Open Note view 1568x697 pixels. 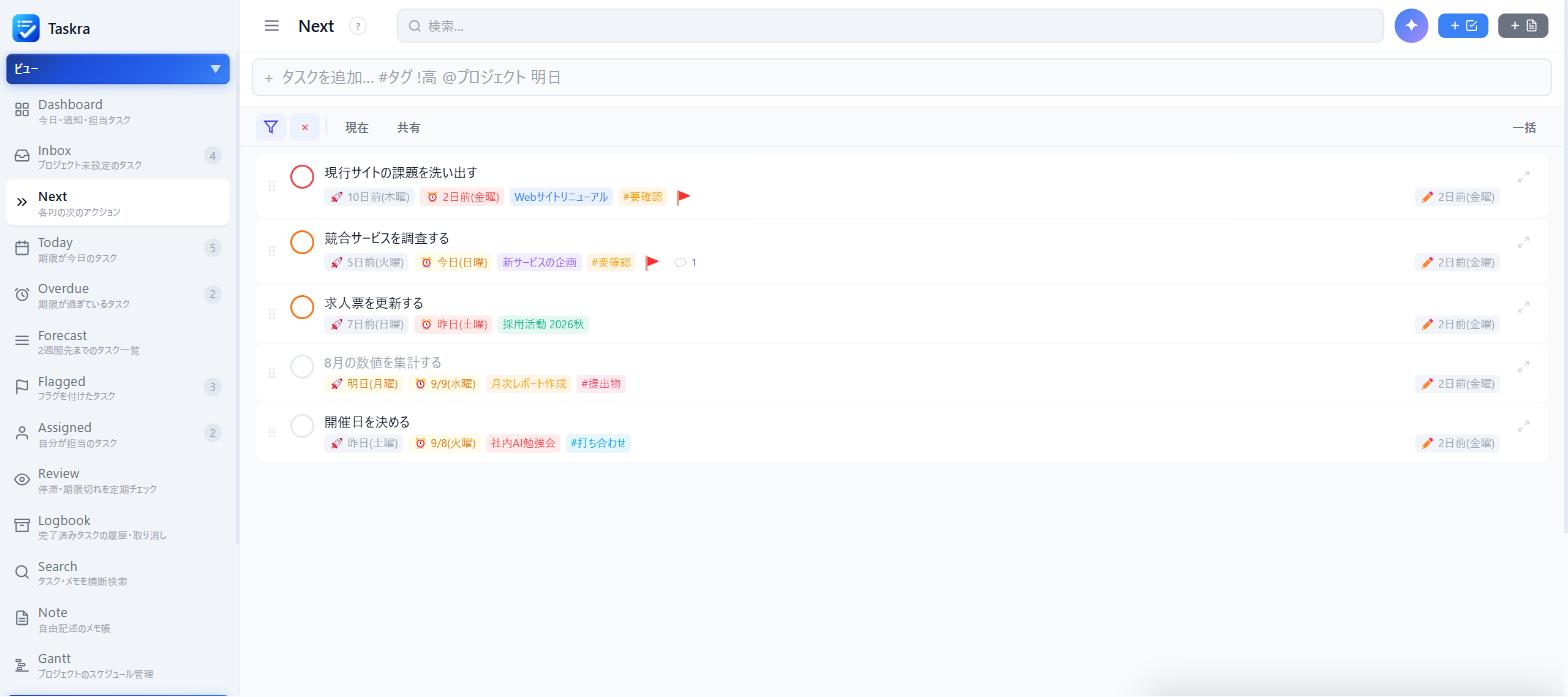pyautogui.click(x=118, y=619)
